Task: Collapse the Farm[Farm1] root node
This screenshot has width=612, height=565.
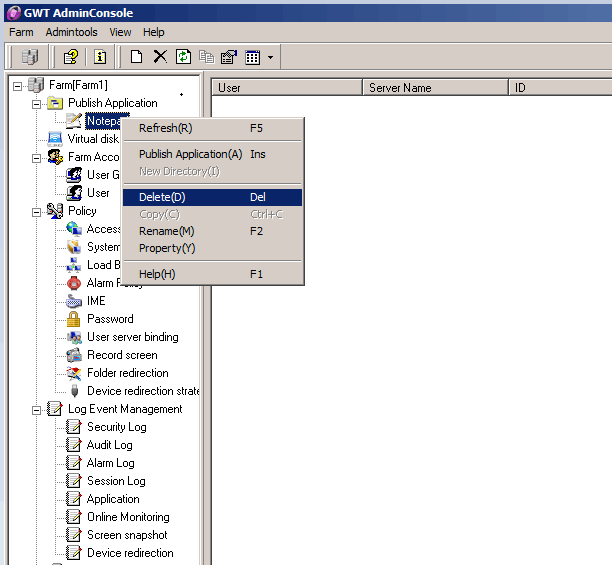Action: [x=18, y=85]
